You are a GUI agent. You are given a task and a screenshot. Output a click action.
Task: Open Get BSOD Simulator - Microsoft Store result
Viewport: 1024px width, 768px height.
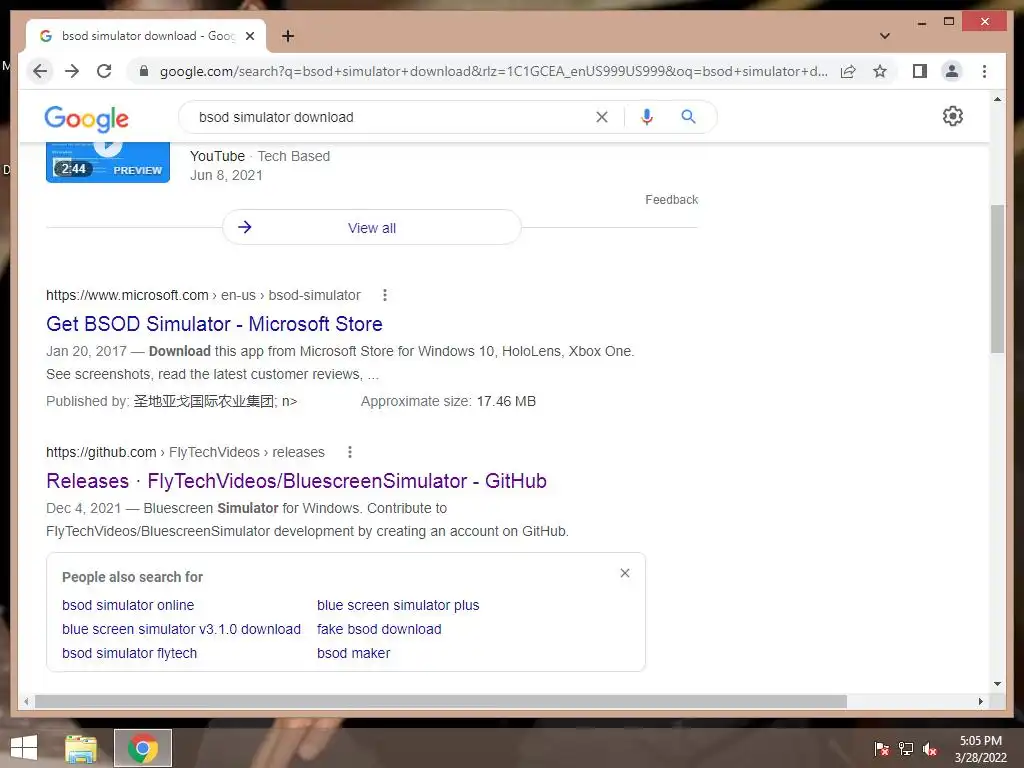[x=214, y=324]
